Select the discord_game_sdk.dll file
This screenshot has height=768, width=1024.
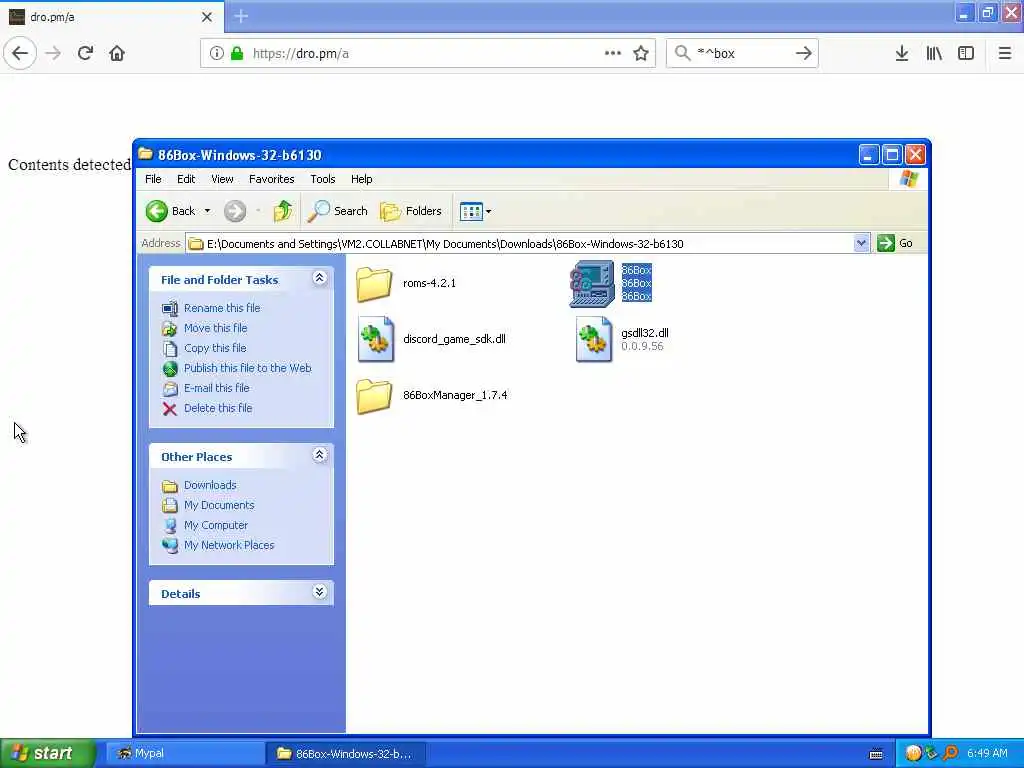point(432,339)
